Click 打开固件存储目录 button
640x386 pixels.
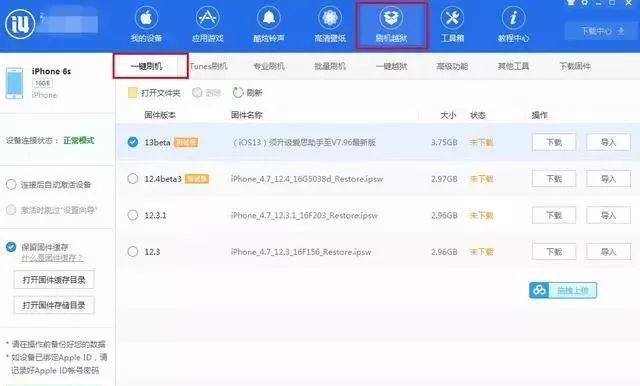(54, 305)
